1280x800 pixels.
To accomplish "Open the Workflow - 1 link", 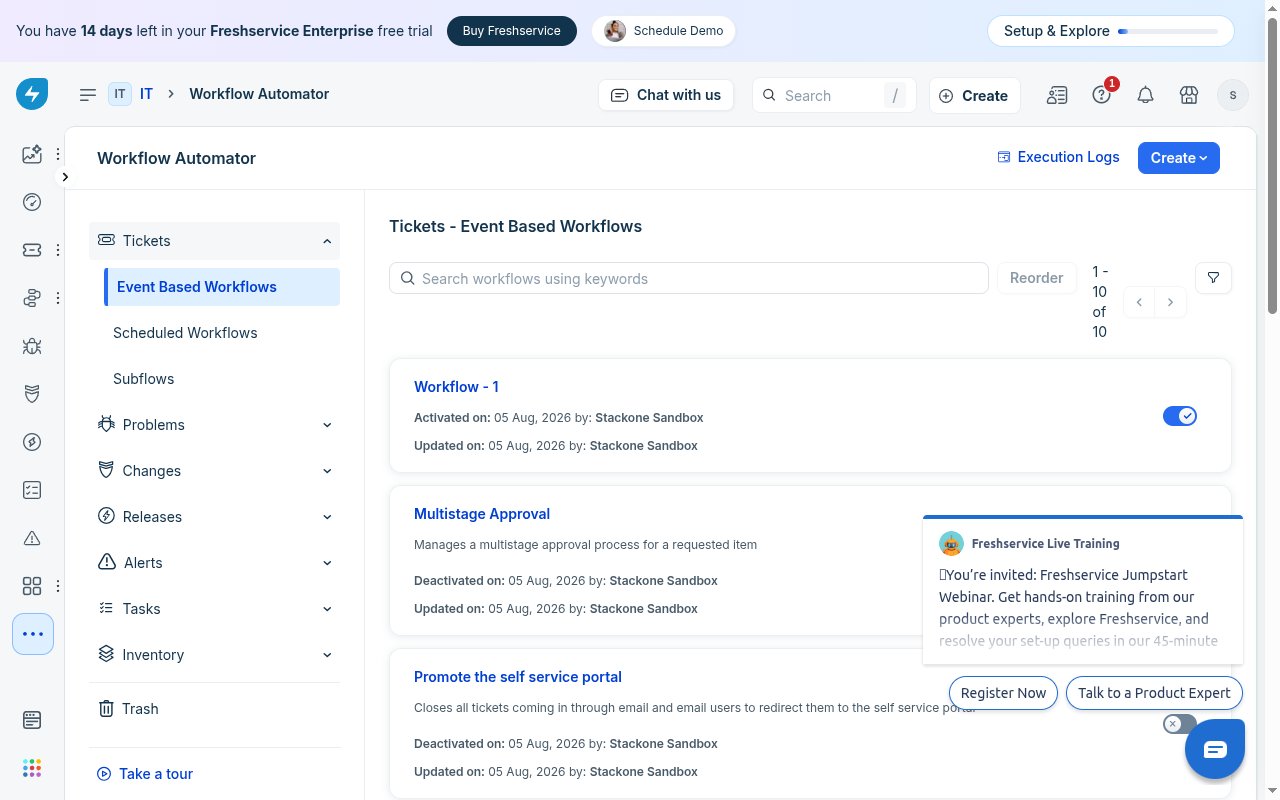I will click(456, 387).
